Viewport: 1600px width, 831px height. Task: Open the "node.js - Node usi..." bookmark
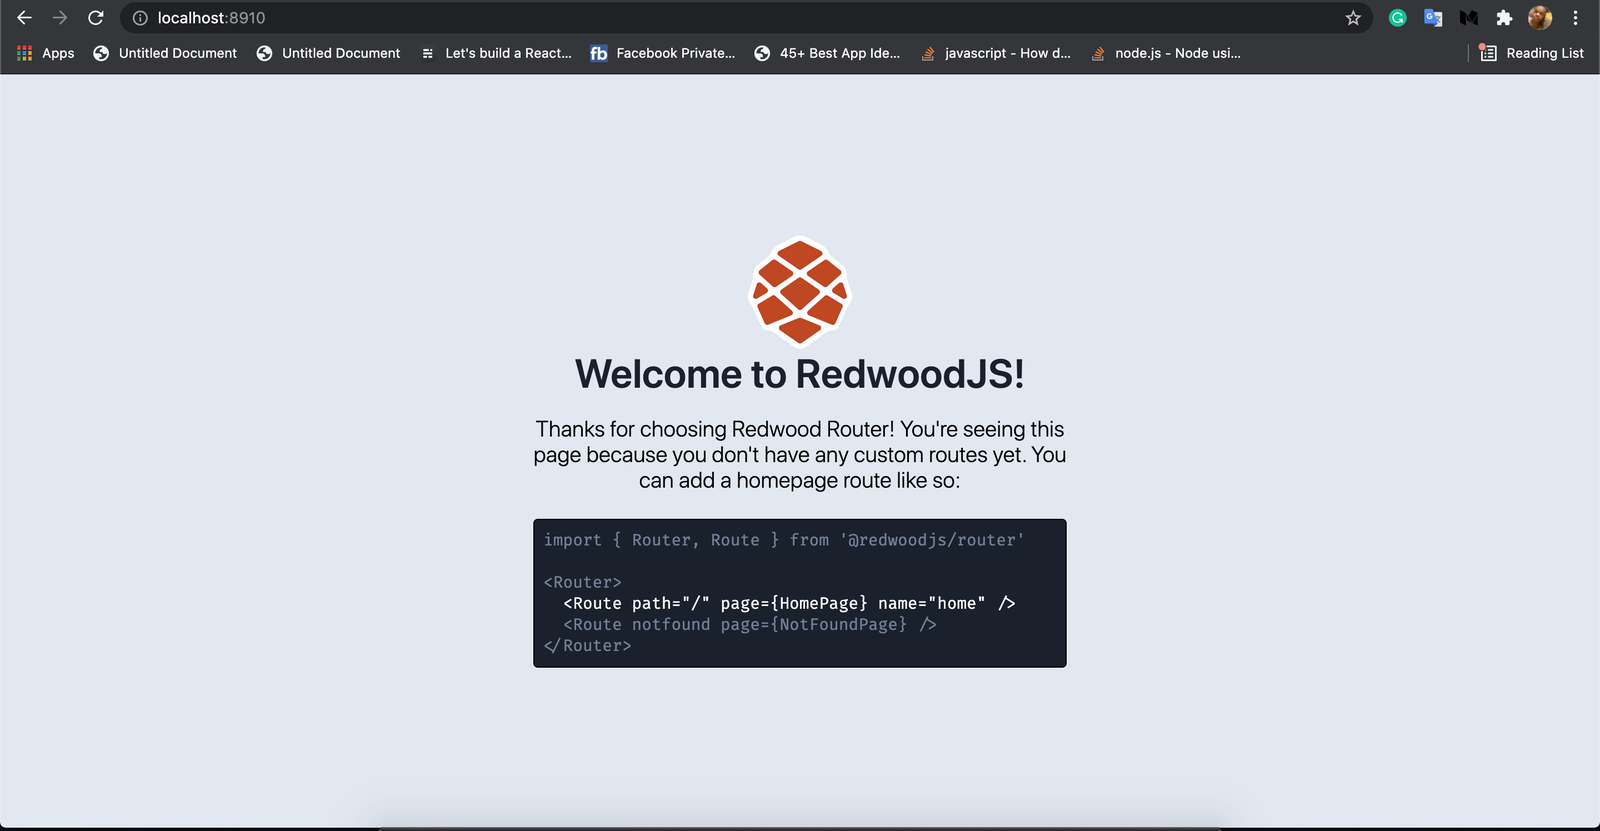click(x=1166, y=53)
